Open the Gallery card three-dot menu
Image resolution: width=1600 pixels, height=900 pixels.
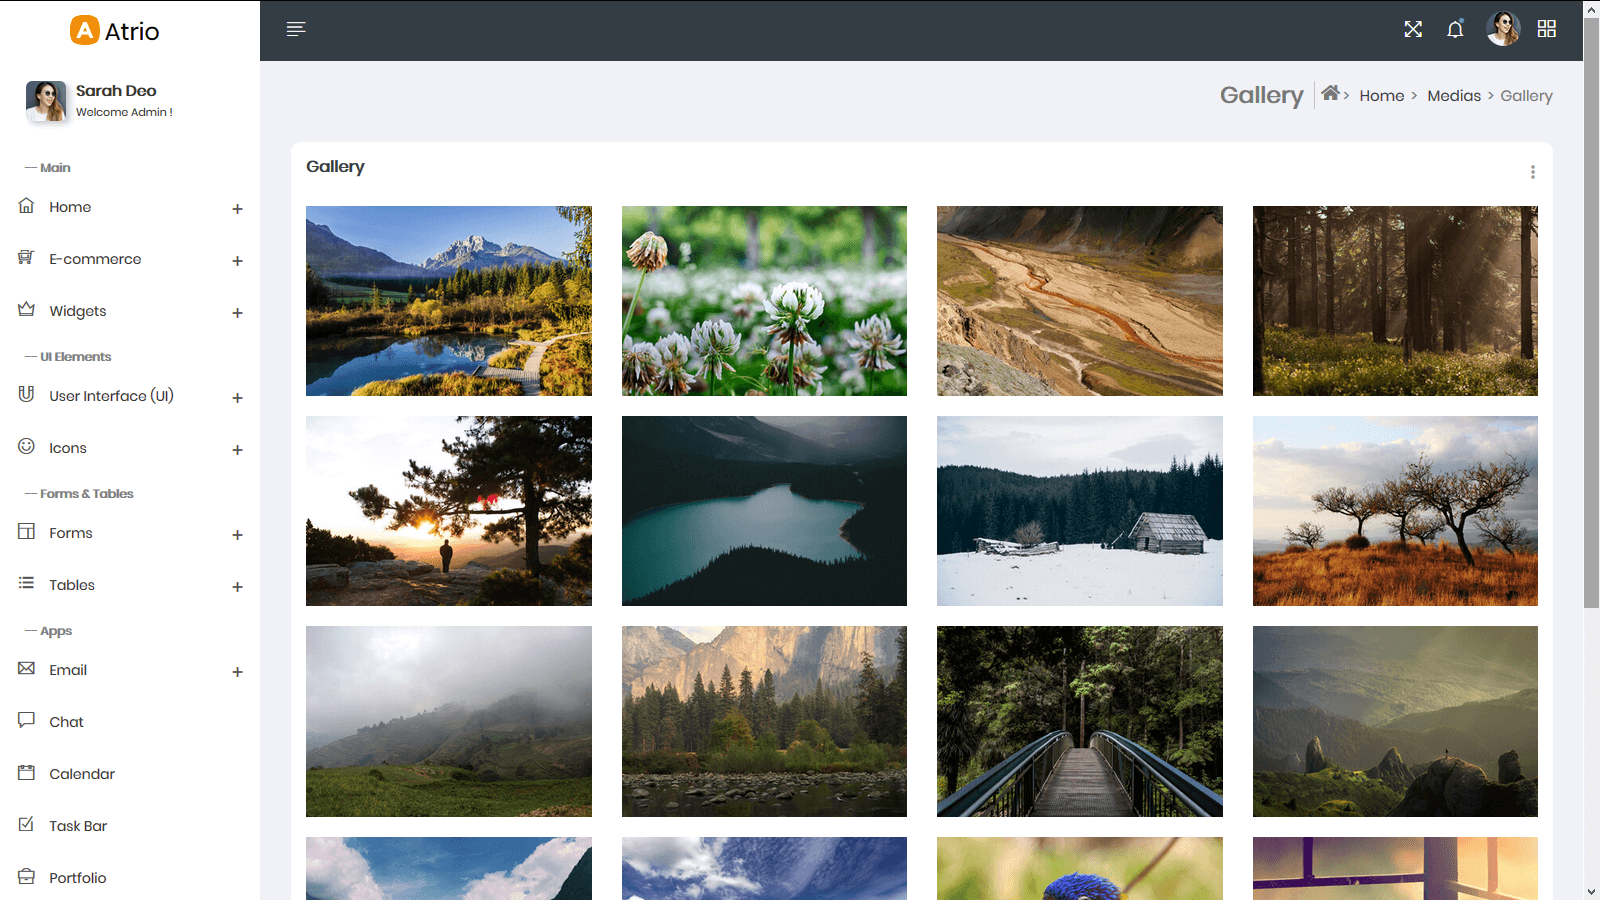[x=1532, y=172]
